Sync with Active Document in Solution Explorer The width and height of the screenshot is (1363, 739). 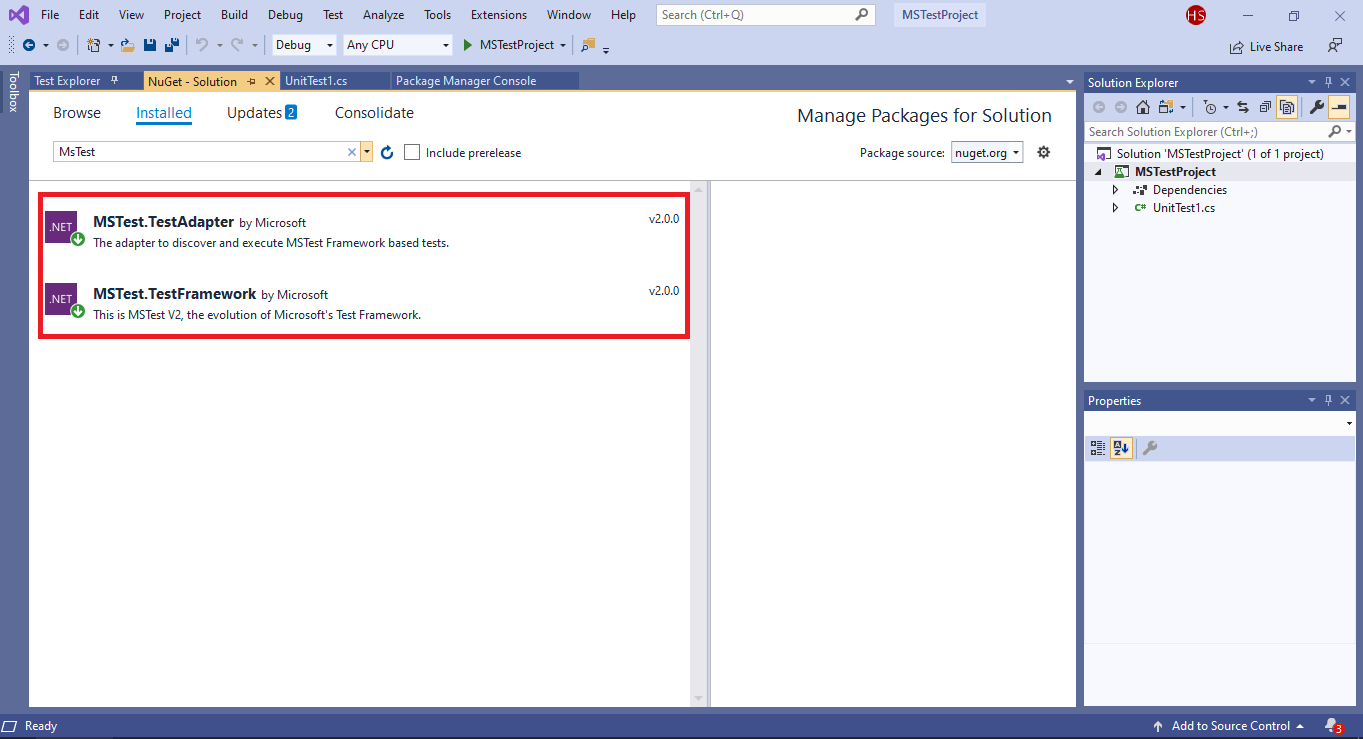coord(1243,107)
